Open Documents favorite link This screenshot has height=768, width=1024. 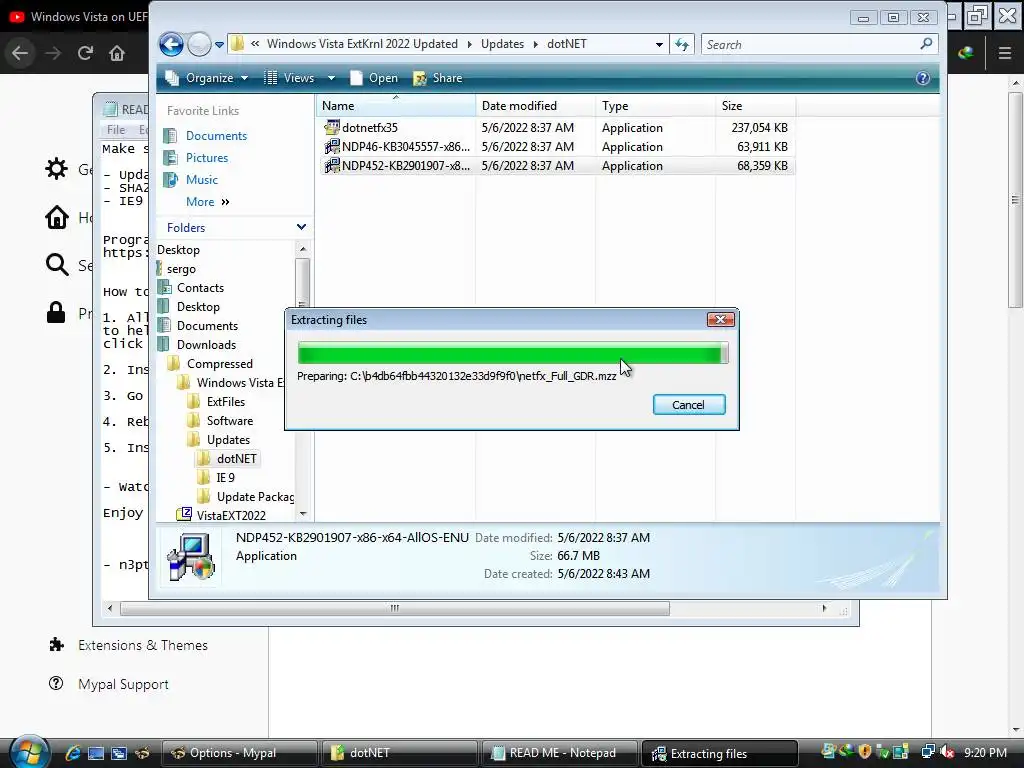point(216,136)
